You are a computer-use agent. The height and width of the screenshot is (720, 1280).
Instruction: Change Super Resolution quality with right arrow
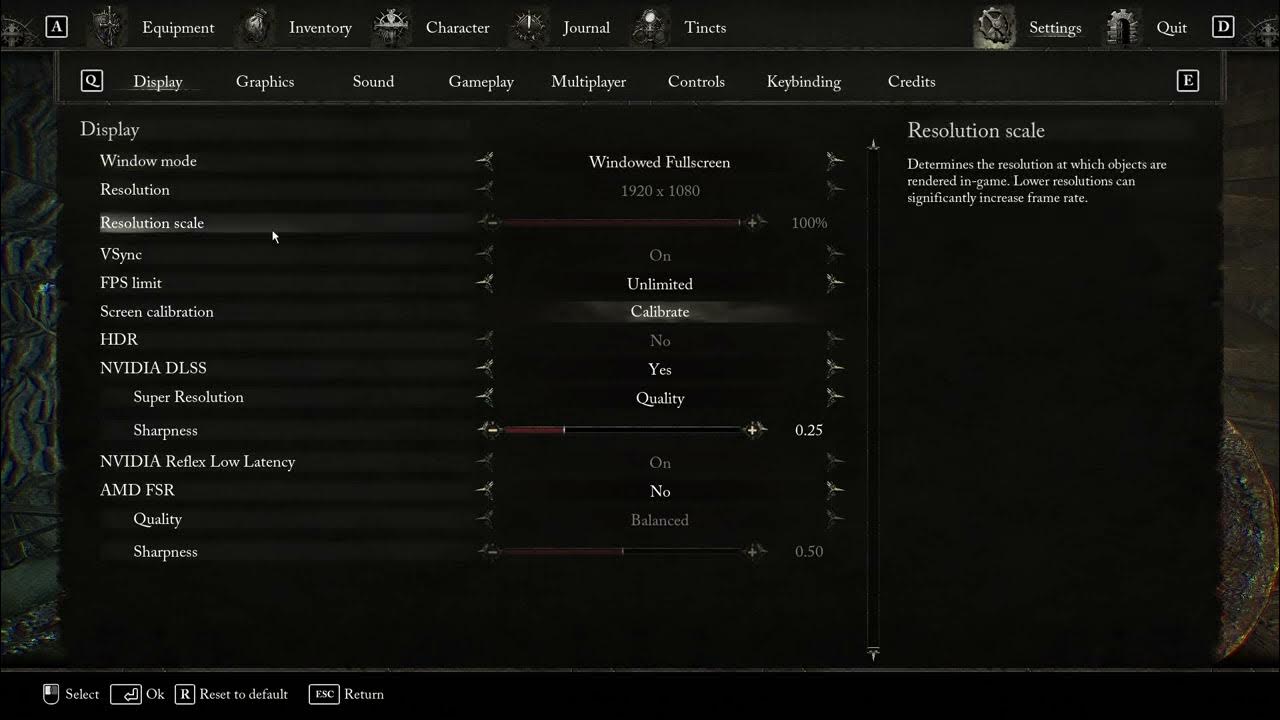(x=836, y=397)
